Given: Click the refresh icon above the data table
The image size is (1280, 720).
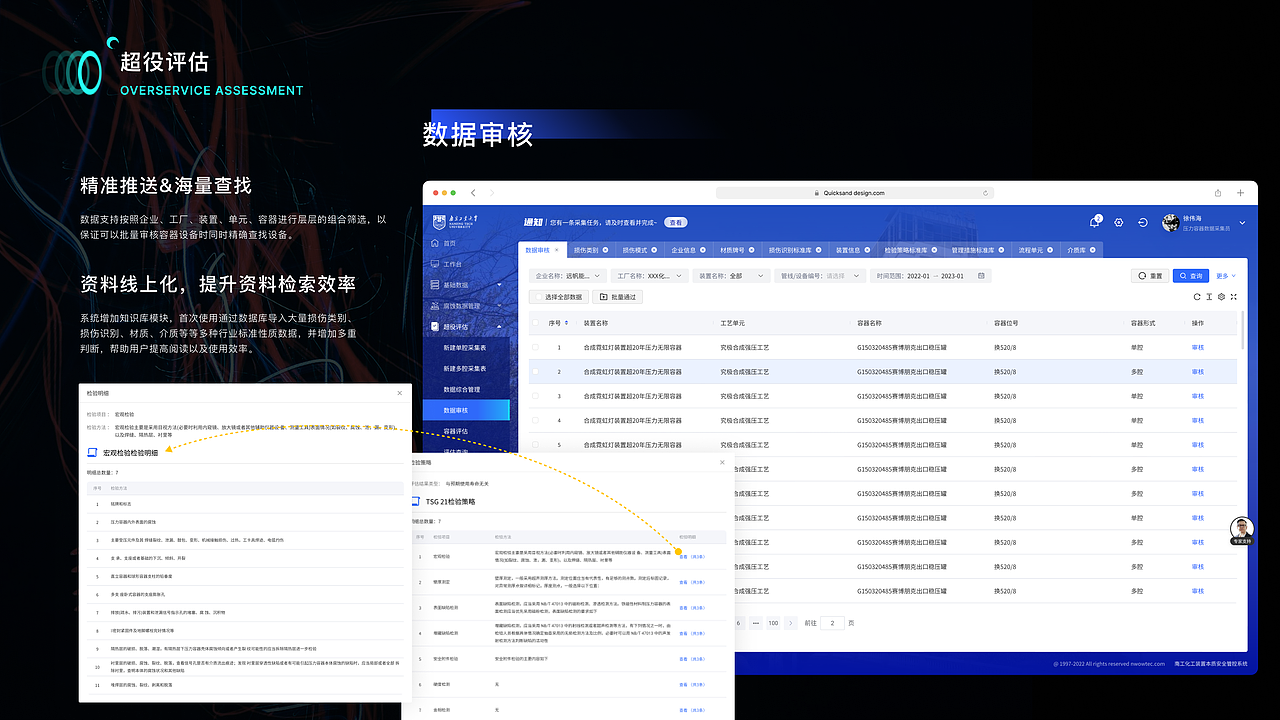Looking at the screenshot, I should (1198, 296).
